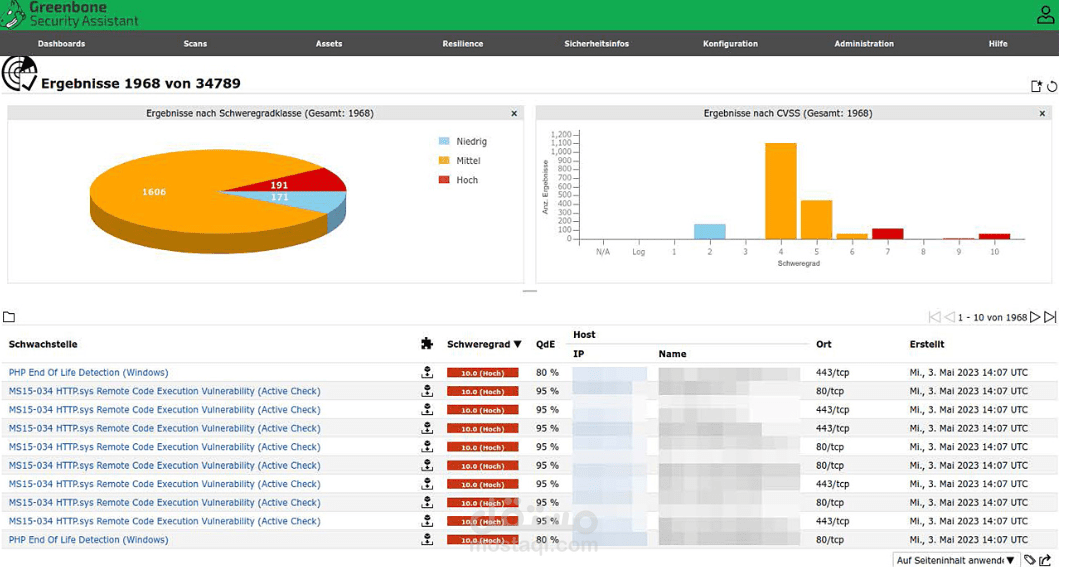Open the user account icon
The width and height of the screenshot is (1068, 567).
click(x=1045, y=15)
